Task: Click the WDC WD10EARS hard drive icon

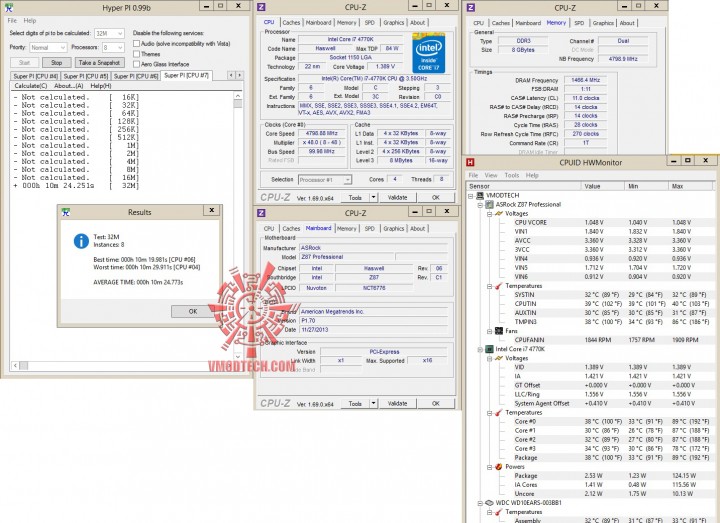Action: [x=489, y=503]
